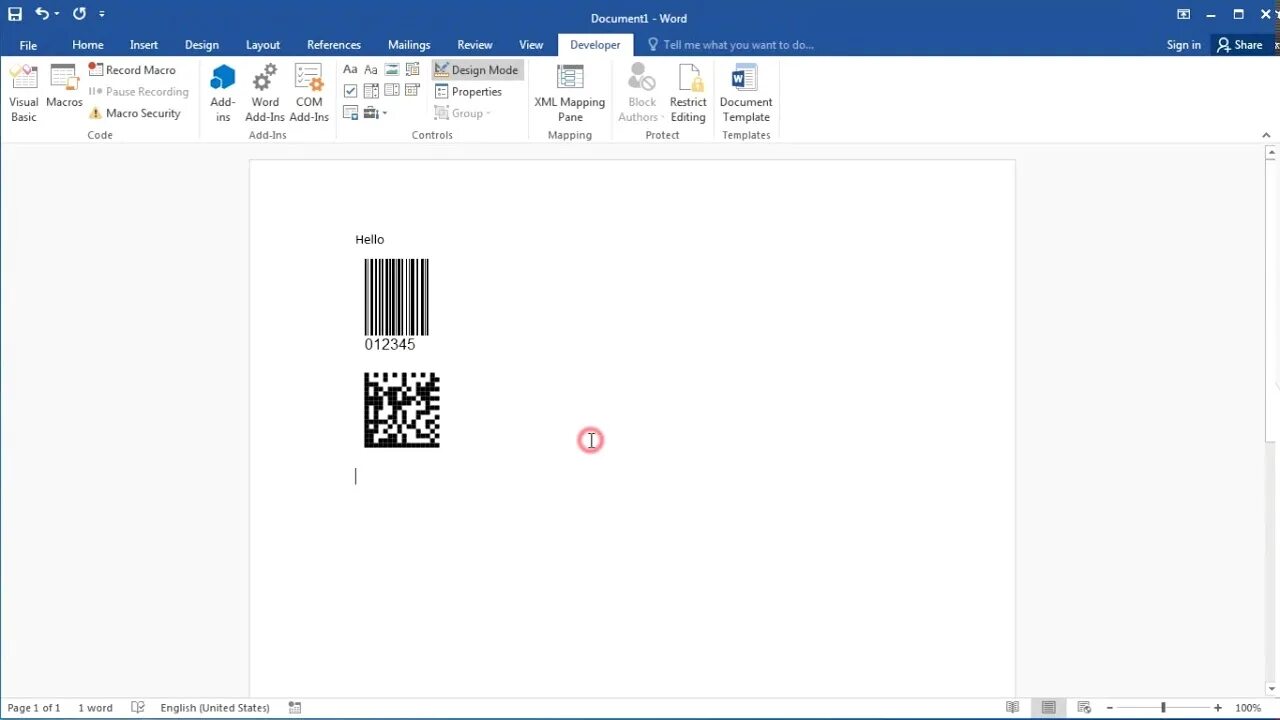Switch to the Mailings tab
This screenshot has height=720, width=1280.
[409, 45]
